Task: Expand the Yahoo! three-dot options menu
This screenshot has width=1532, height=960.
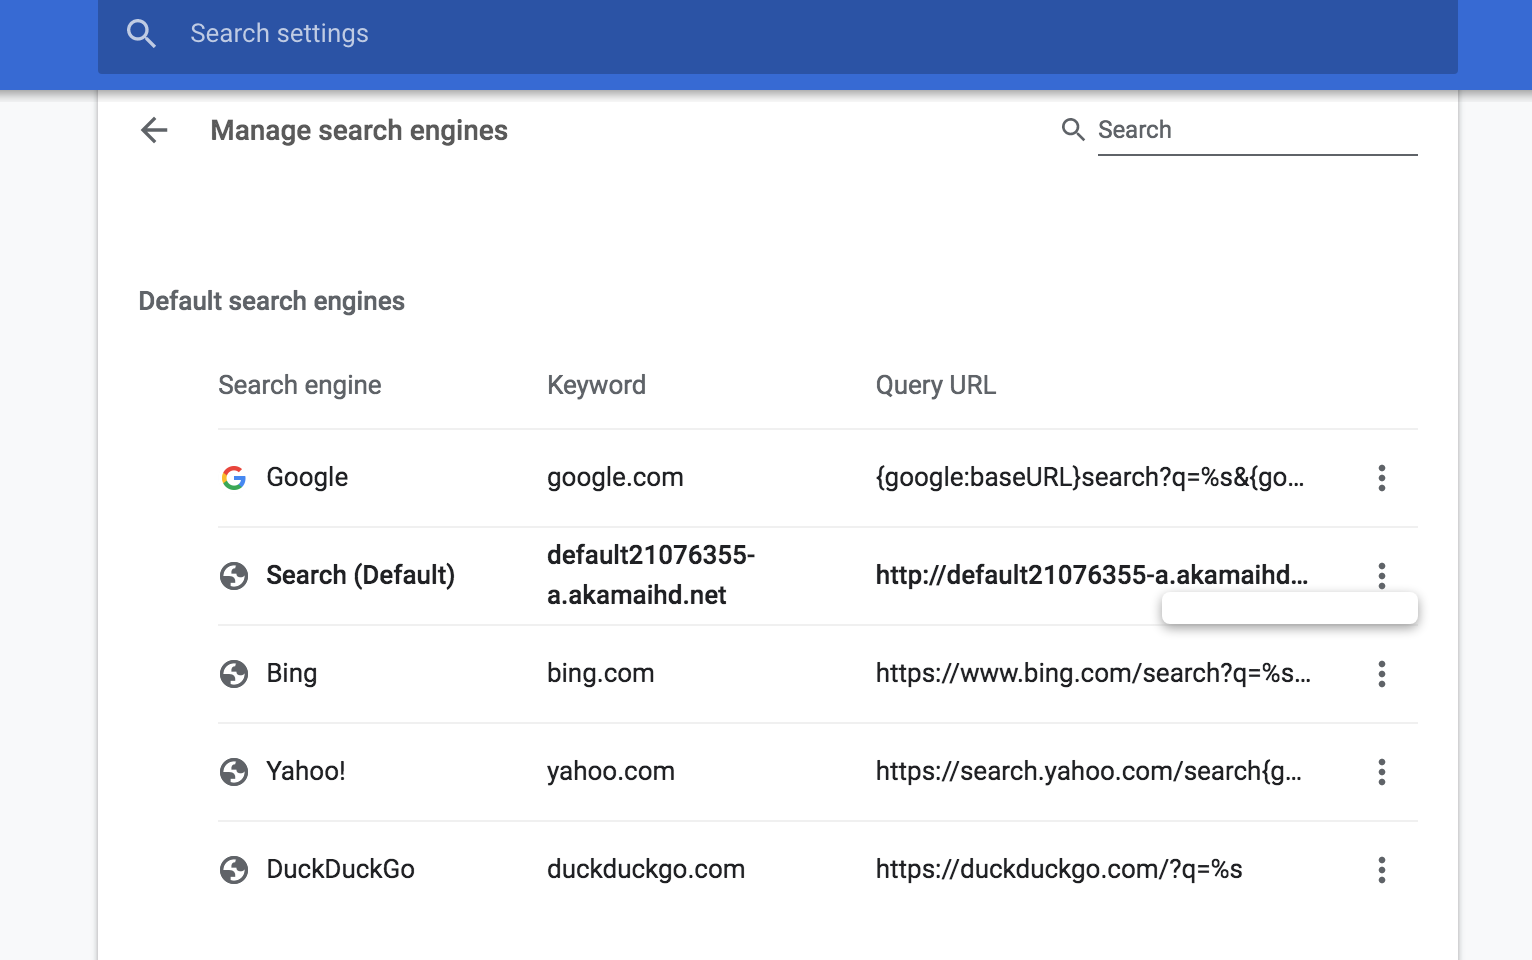Action: click(x=1381, y=772)
